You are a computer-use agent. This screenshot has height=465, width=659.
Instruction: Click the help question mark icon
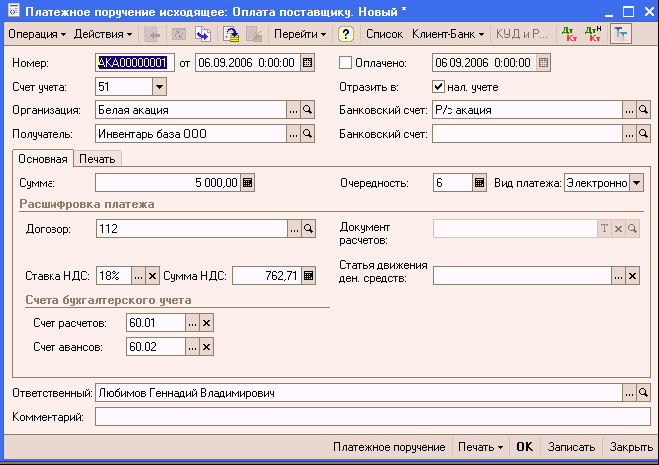[346, 34]
